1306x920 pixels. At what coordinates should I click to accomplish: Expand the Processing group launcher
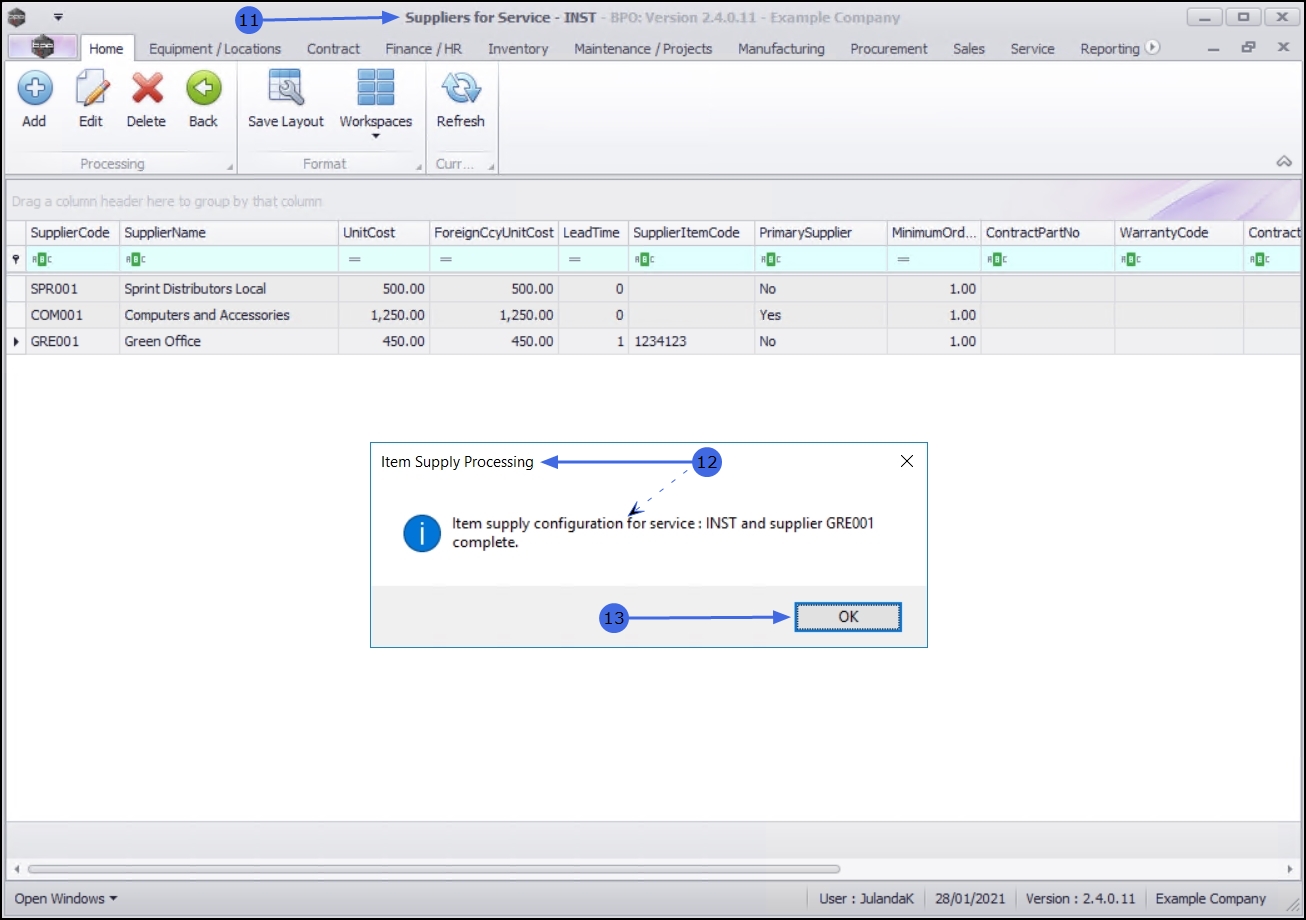(x=230, y=167)
